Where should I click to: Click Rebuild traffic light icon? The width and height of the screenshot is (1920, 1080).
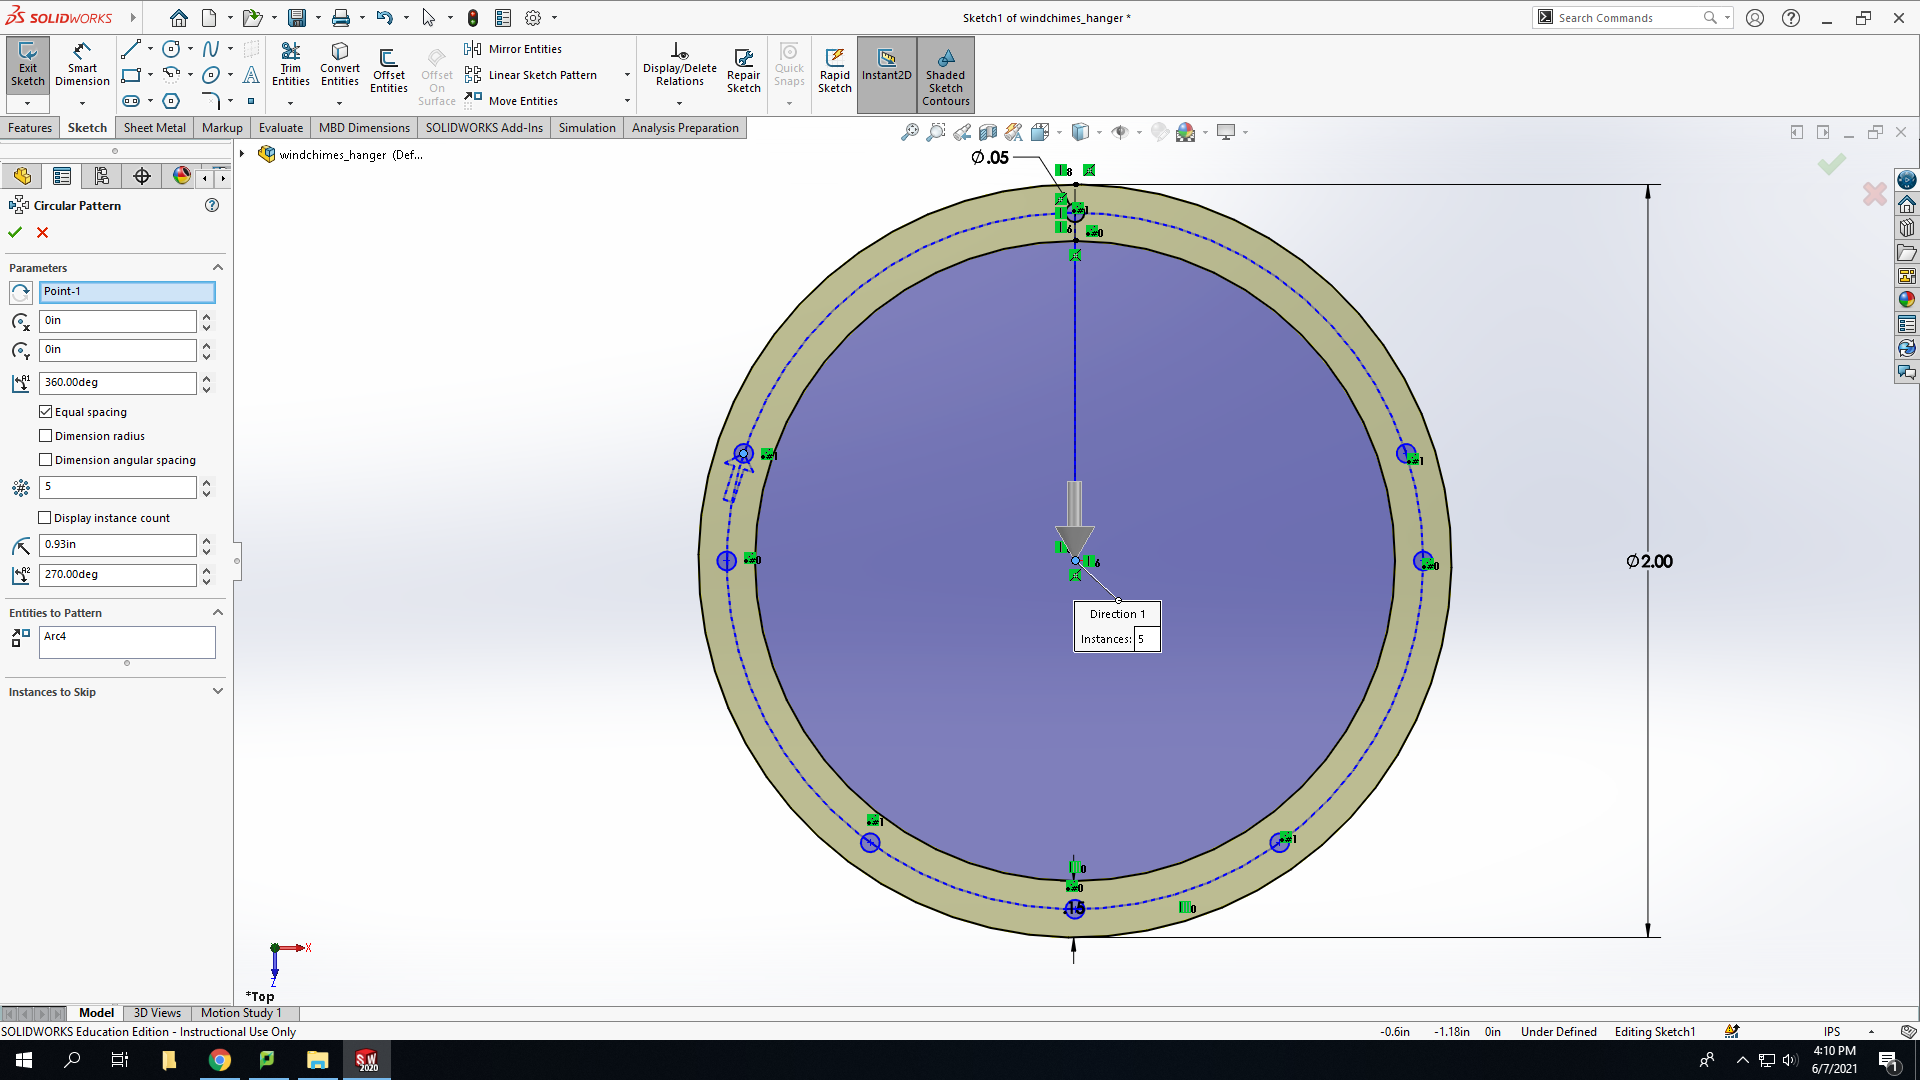473,18
